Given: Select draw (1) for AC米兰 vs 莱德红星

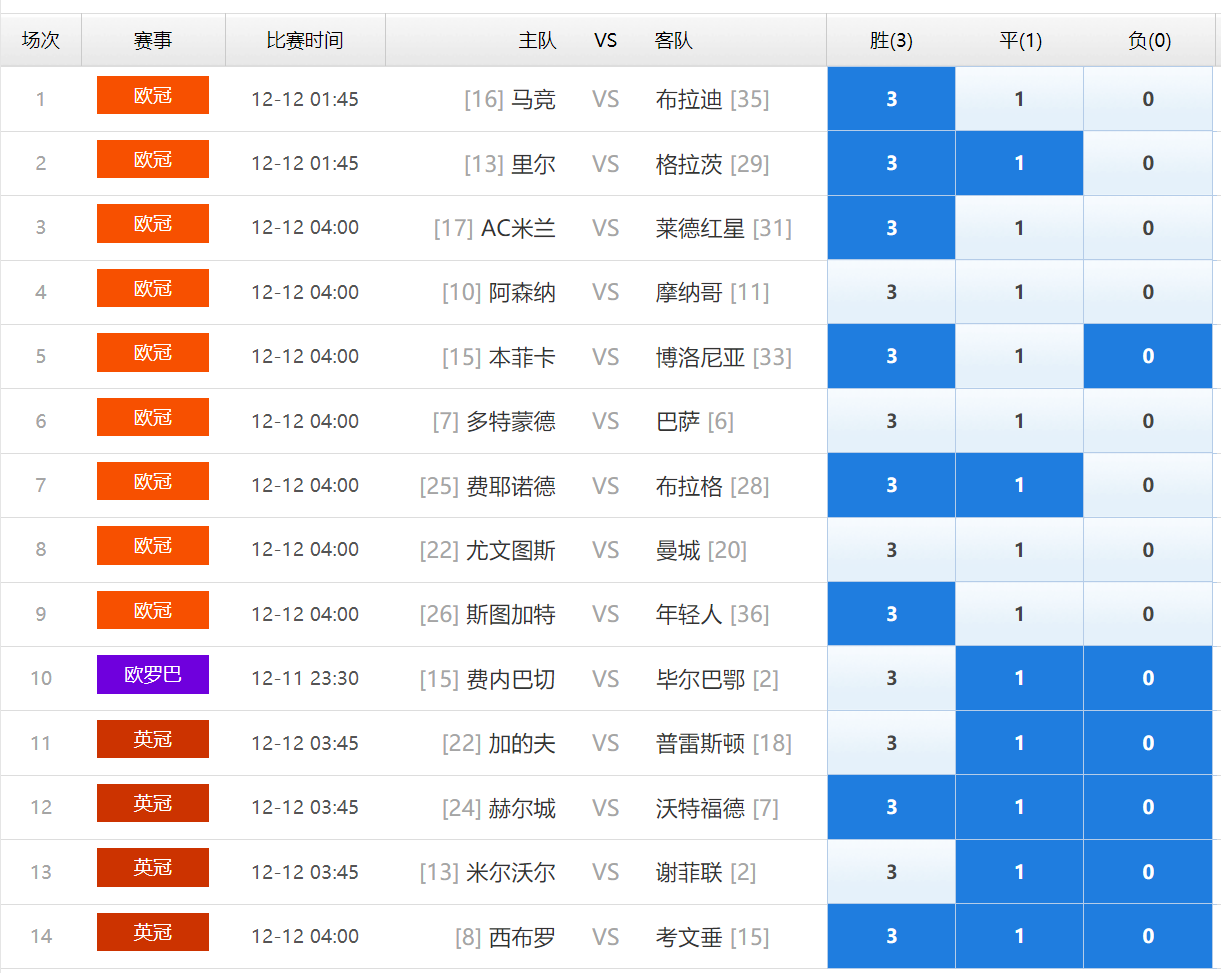Looking at the screenshot, I should click(x=1019, y=228).
